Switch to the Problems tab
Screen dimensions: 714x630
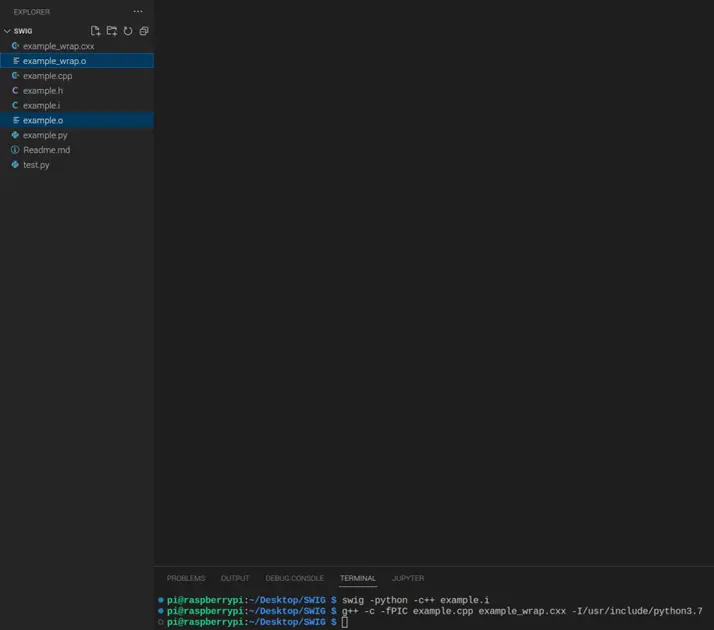tap(186, 578)
